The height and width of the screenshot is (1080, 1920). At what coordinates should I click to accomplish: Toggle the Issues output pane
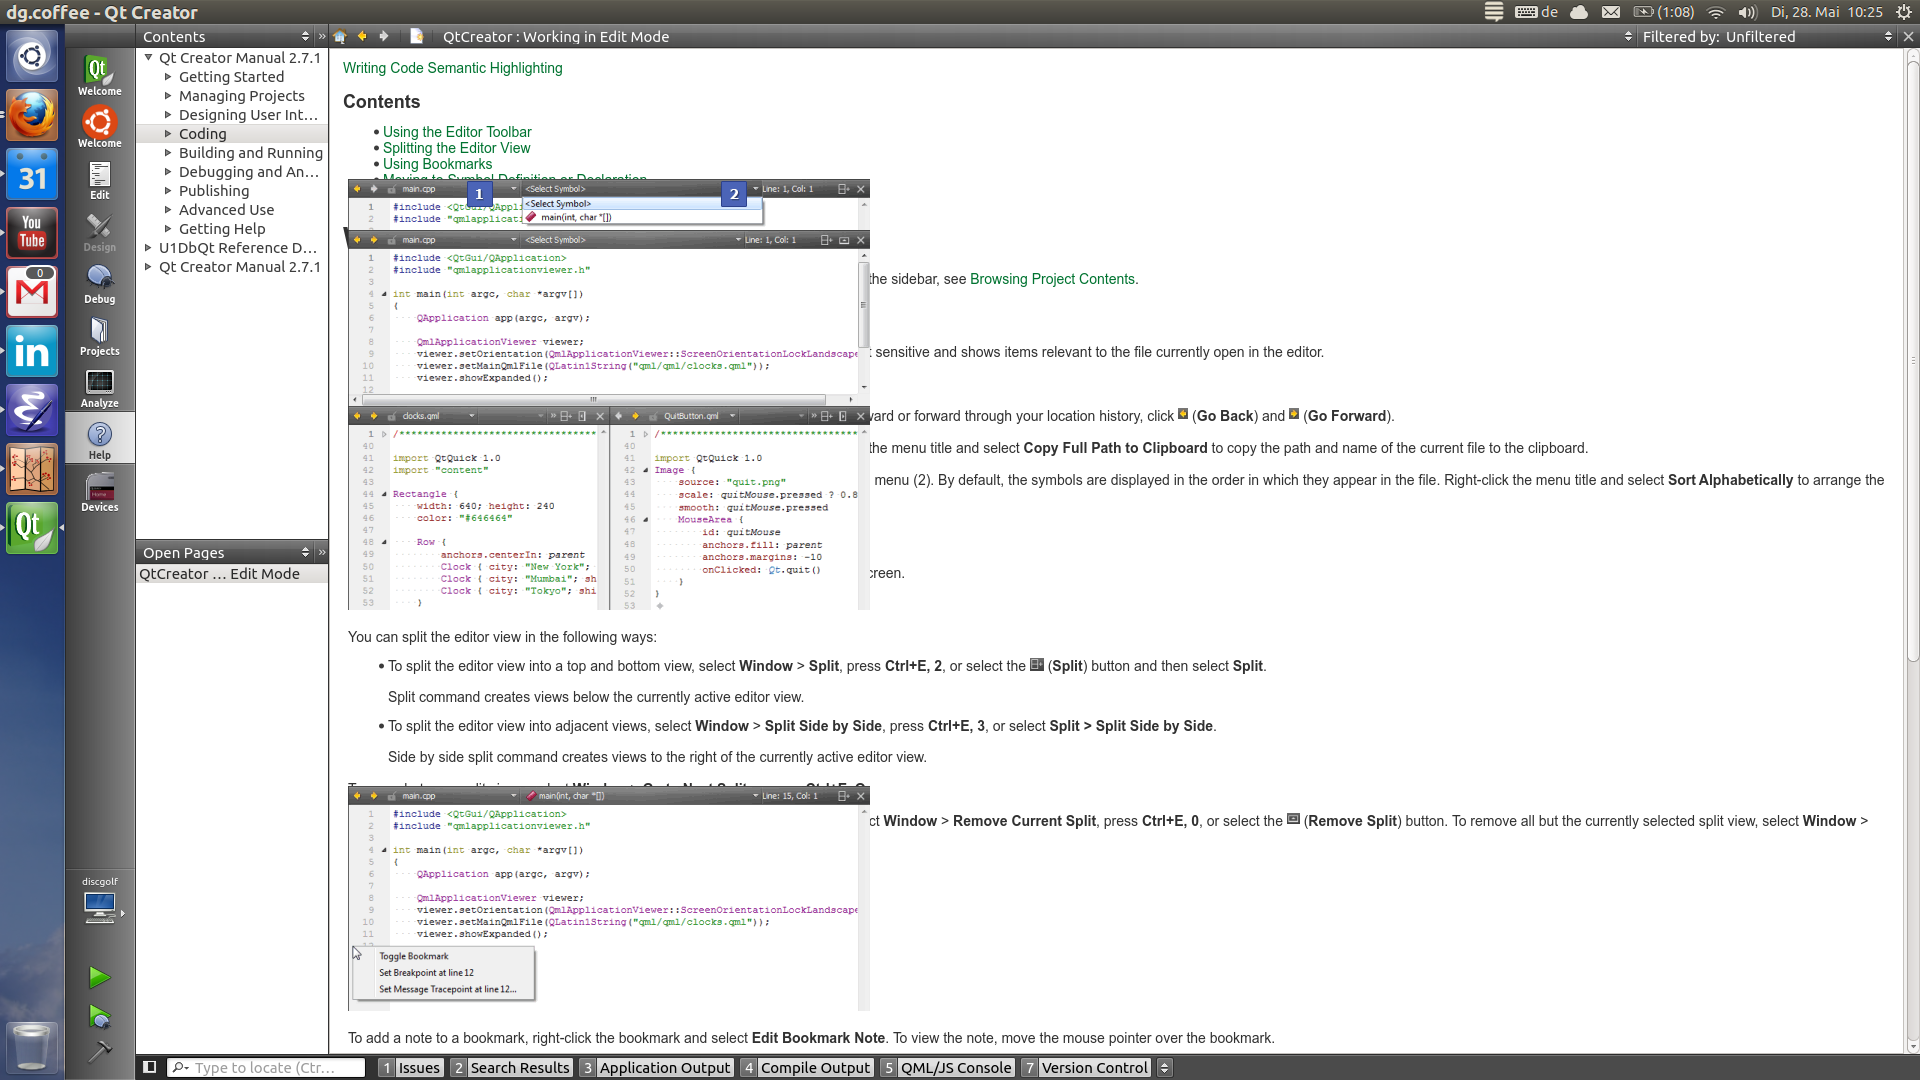coord(410,1068)
